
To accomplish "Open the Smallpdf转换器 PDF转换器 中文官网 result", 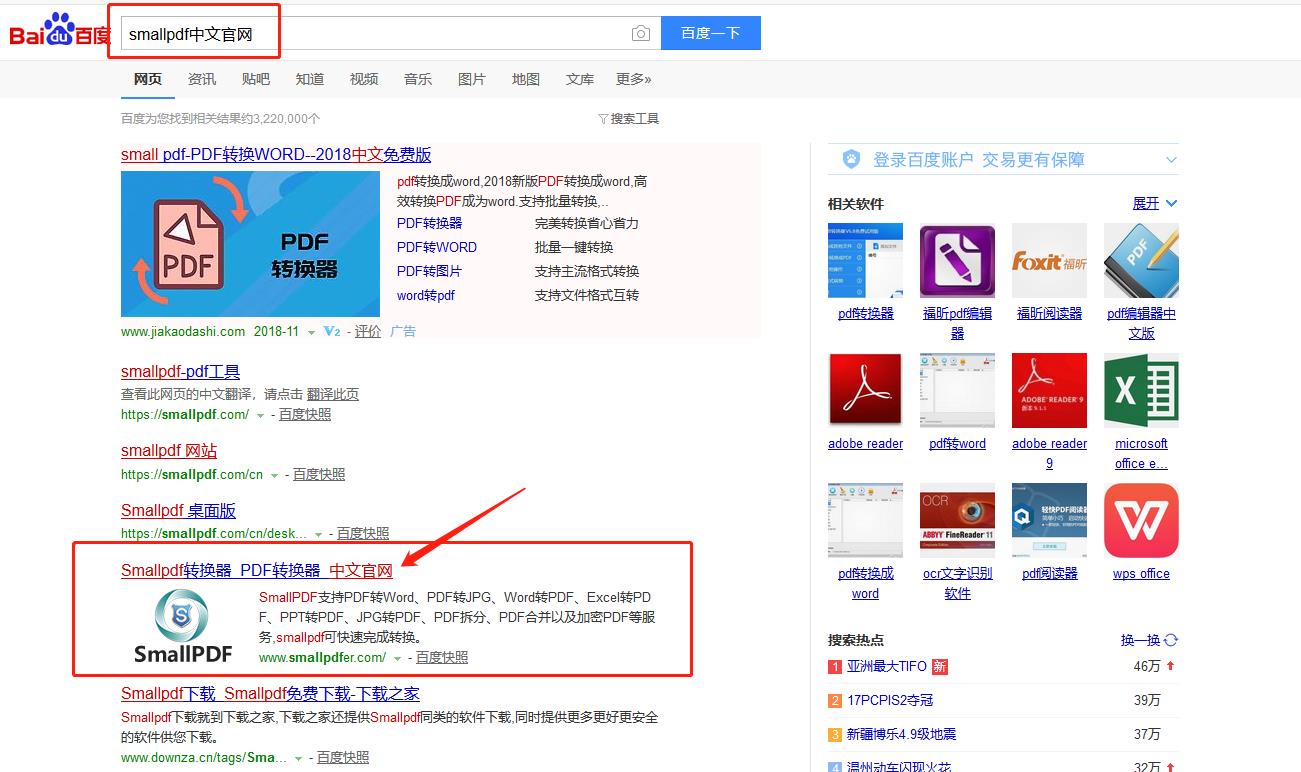I will click(x=257, y=571).
